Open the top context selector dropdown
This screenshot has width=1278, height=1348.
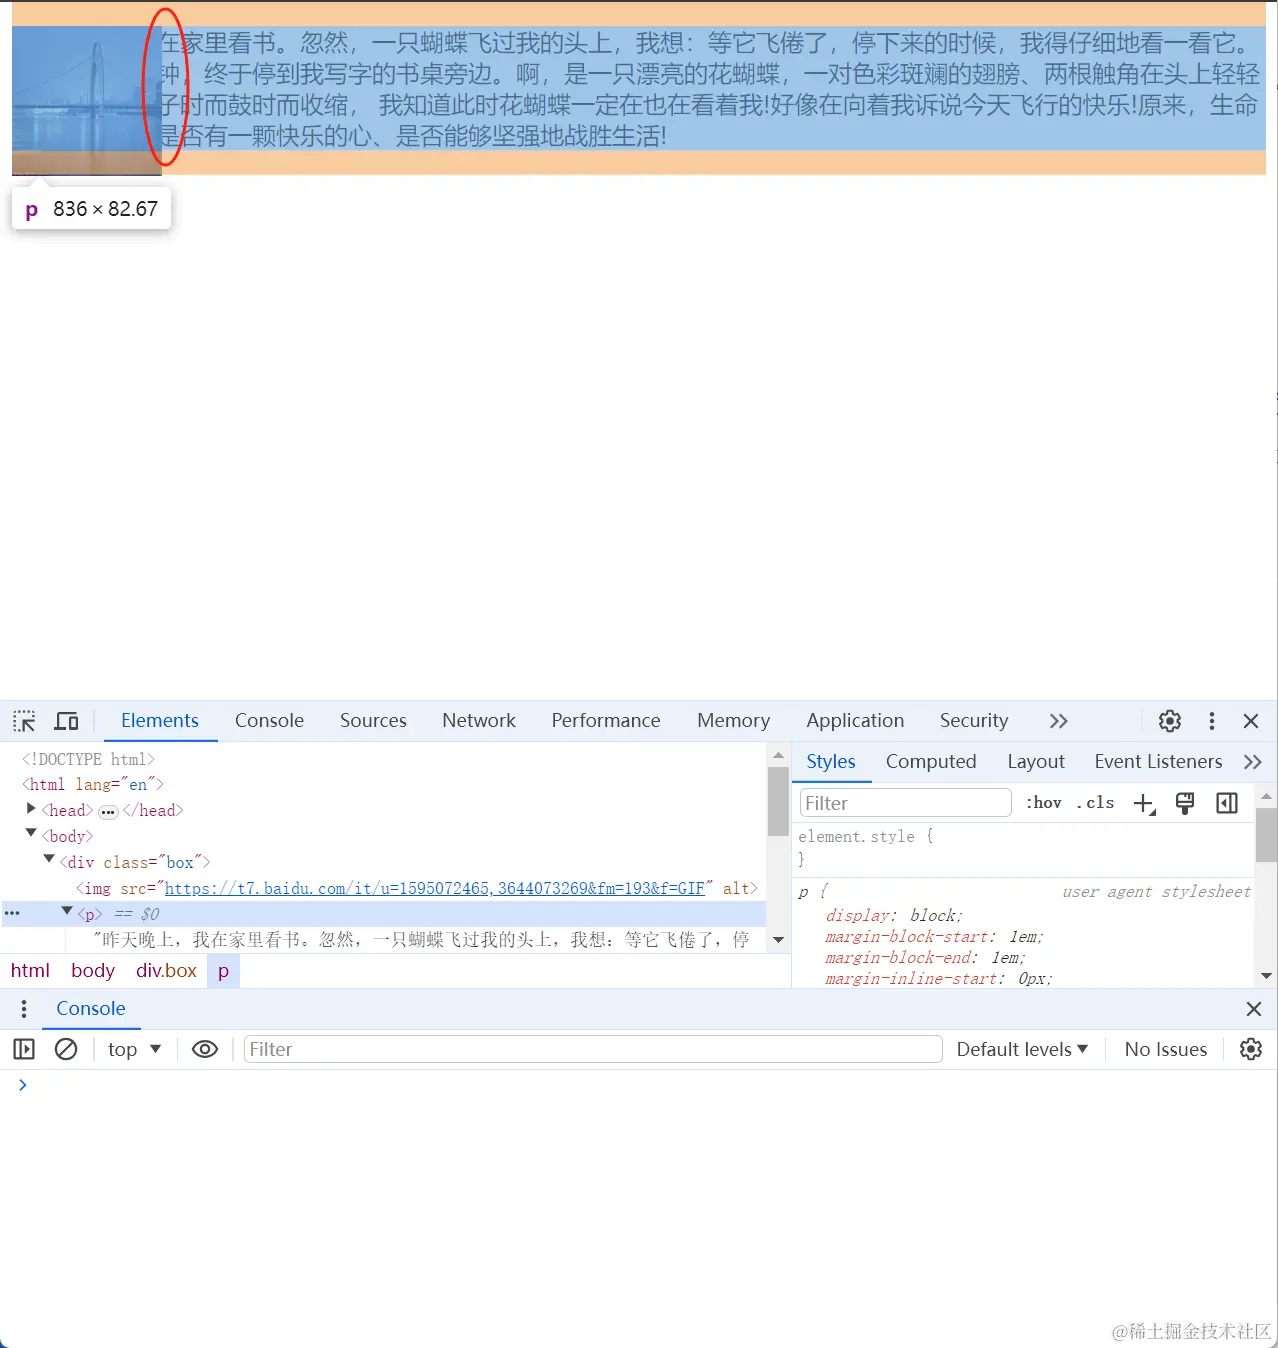coord(135,1049)
